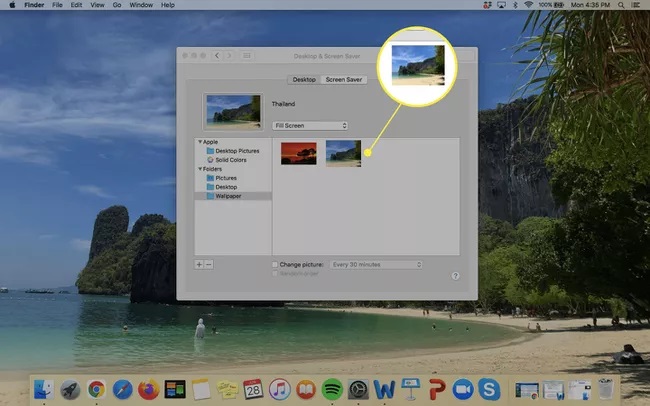The width and height of the screenshot is (650, 406).
Task: Open the Every 30 minutes dropdown
Action: (376, 265)
